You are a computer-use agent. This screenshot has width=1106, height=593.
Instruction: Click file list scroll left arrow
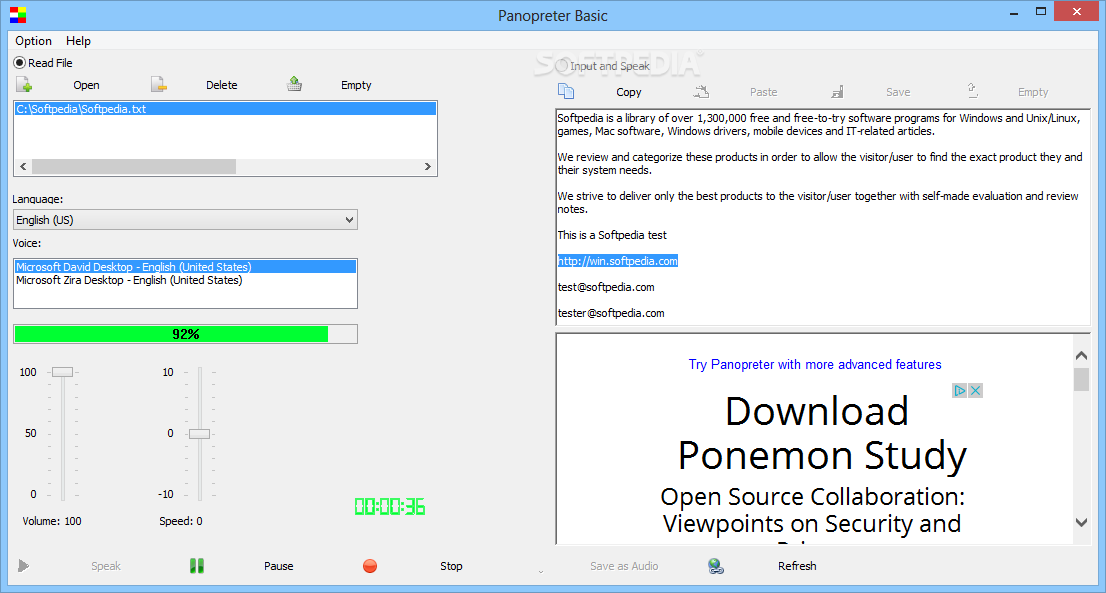(x=23, y=166)
